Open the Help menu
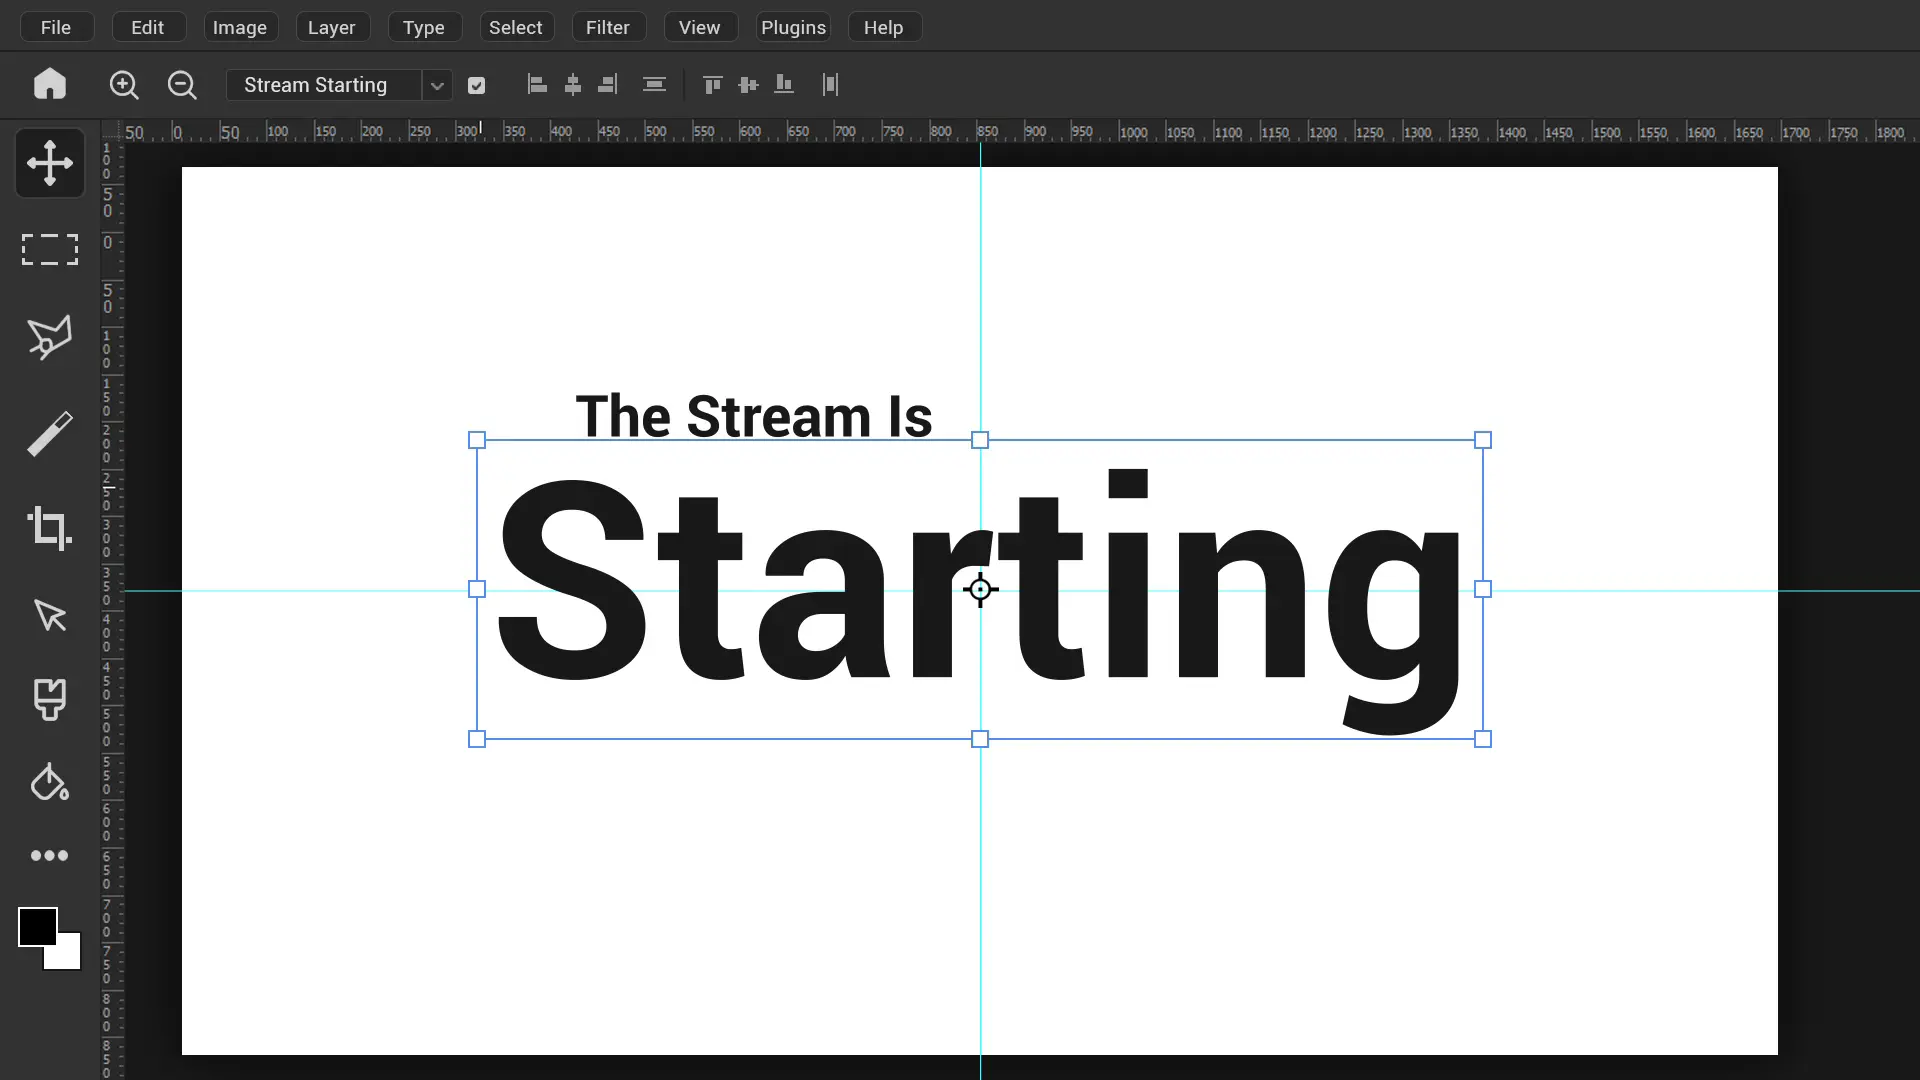1920x1080 pixels. (884, 27)
